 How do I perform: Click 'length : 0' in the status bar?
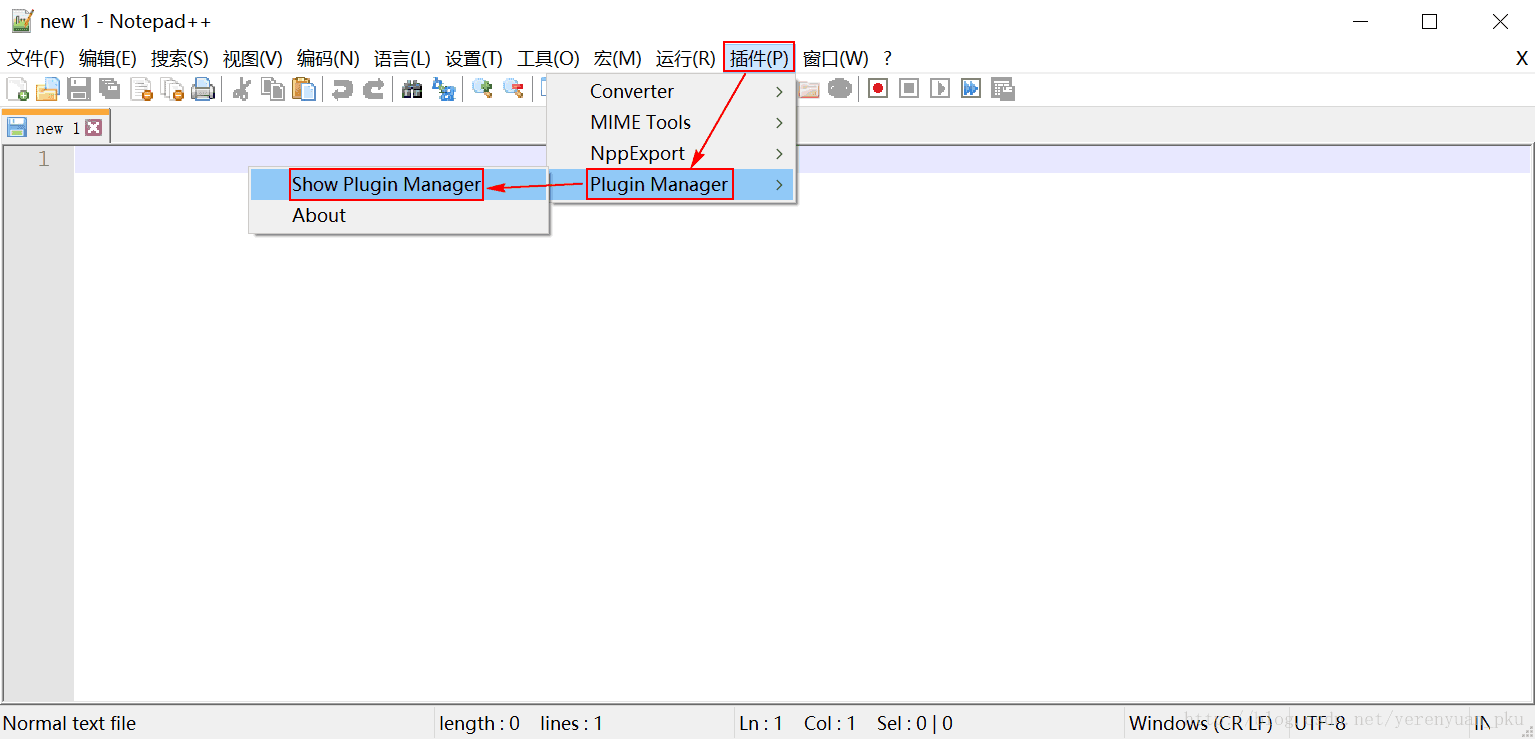[480, 723]
